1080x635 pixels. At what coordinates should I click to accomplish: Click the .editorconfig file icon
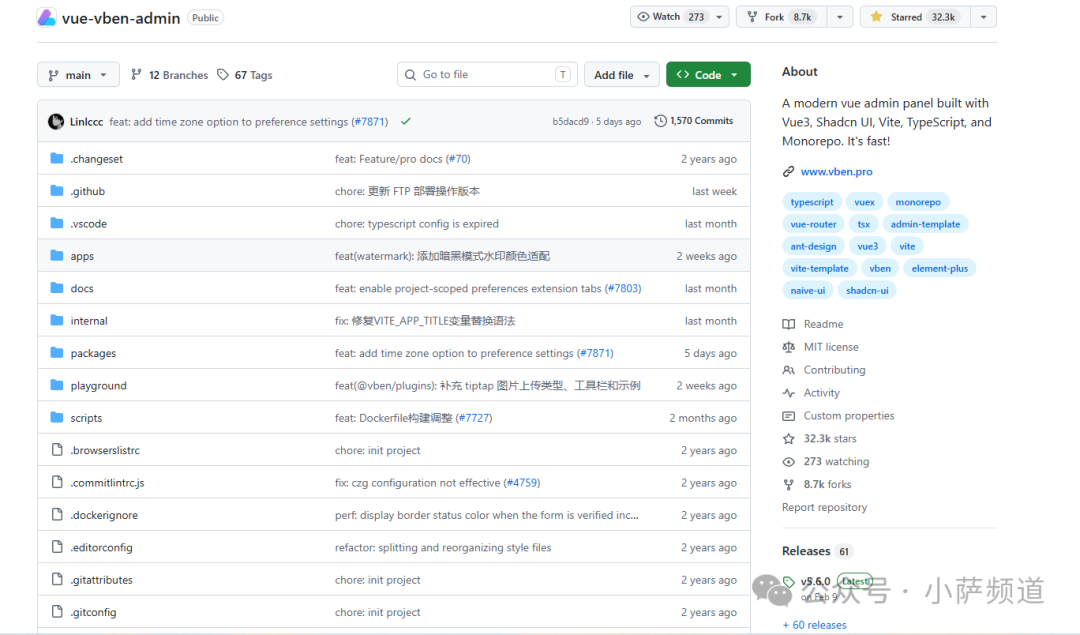[x=57, y=547]
